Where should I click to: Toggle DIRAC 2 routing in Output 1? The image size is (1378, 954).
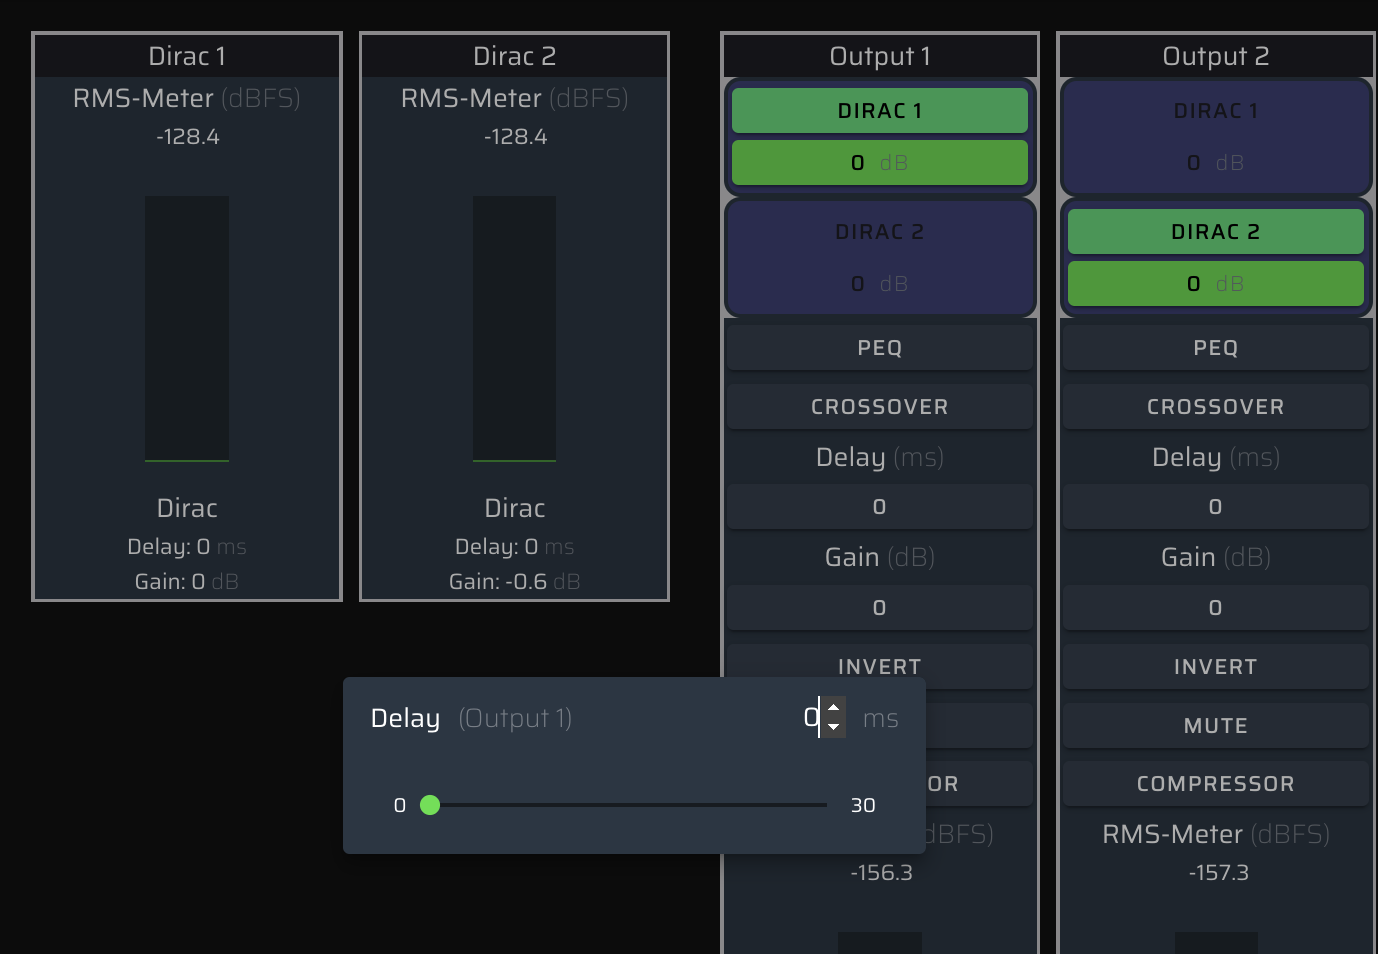pos(880,232)
